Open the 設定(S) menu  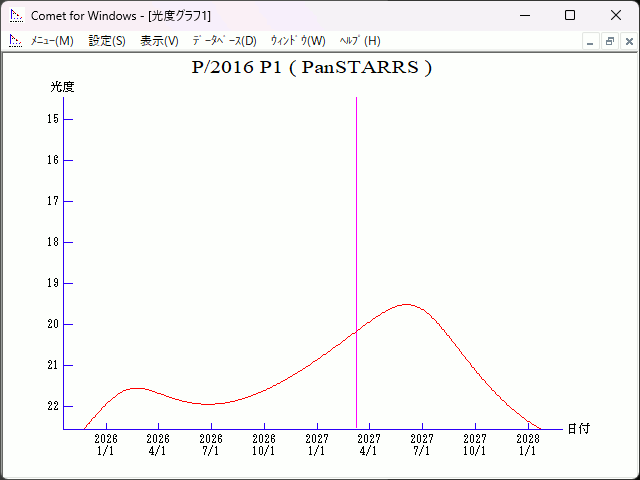(107, 41)
